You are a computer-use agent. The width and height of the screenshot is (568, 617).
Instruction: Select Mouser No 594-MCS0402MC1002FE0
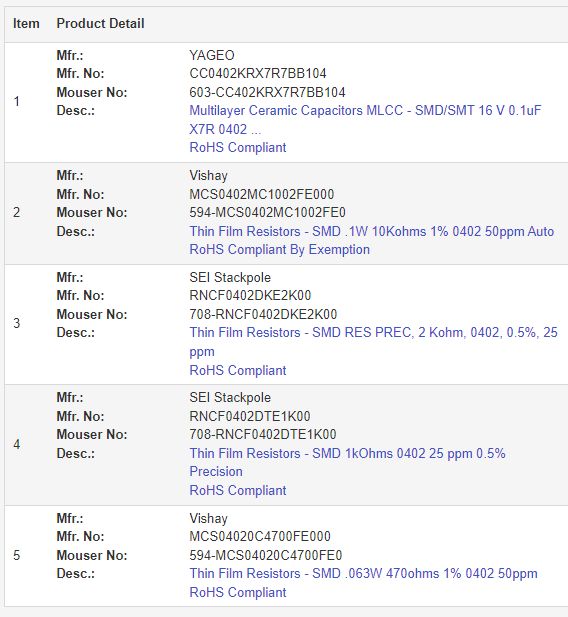point(267,212)
